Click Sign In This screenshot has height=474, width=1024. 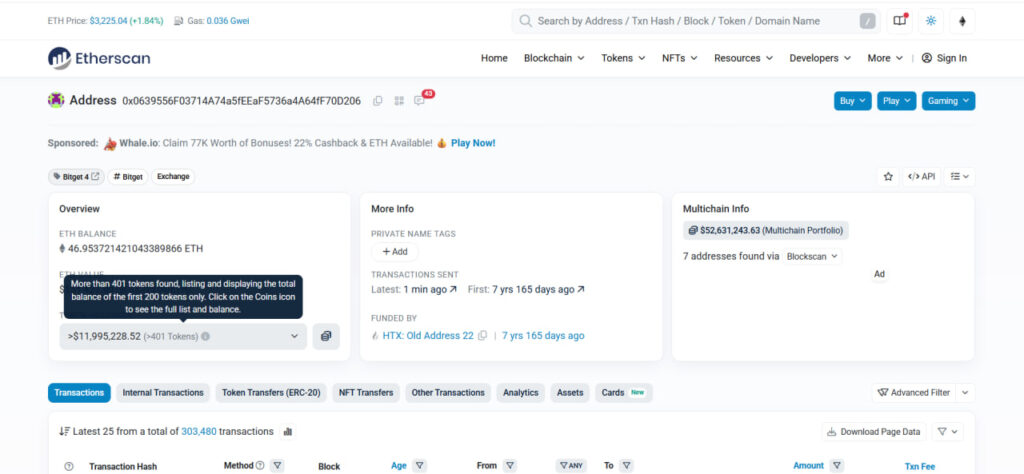point(944,58)
